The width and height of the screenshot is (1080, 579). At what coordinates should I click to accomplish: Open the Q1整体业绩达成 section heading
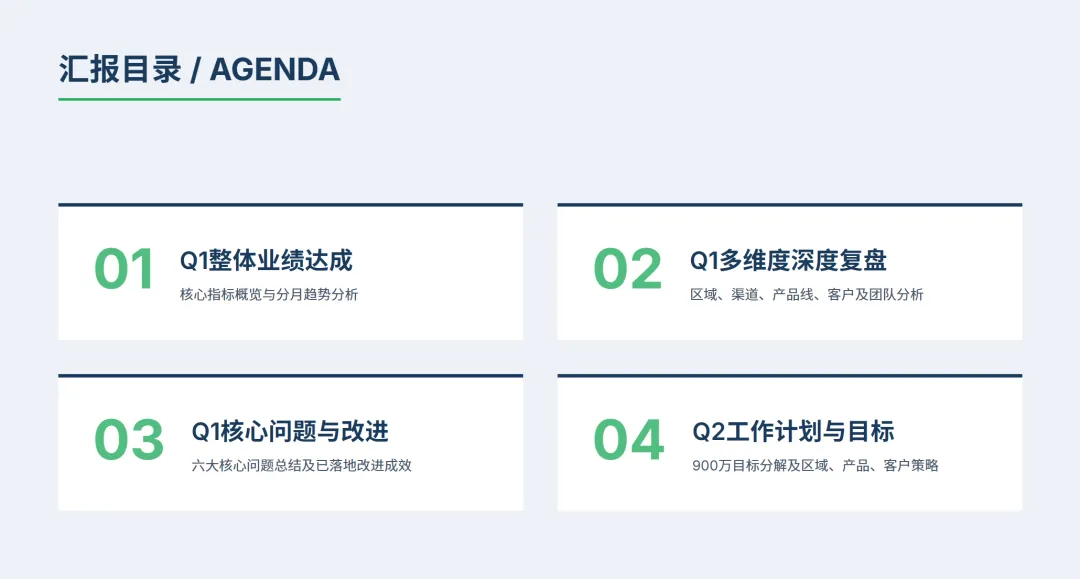pyautogui.click(x=266, y=261)
